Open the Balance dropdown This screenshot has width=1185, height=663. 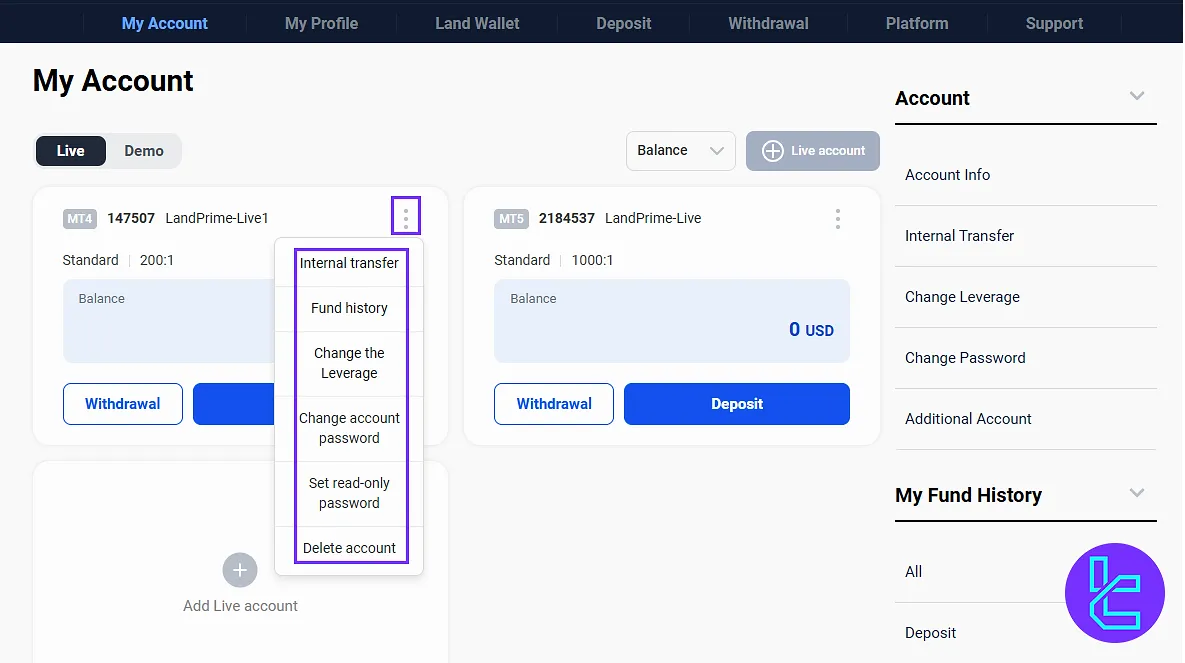point(680,151)
